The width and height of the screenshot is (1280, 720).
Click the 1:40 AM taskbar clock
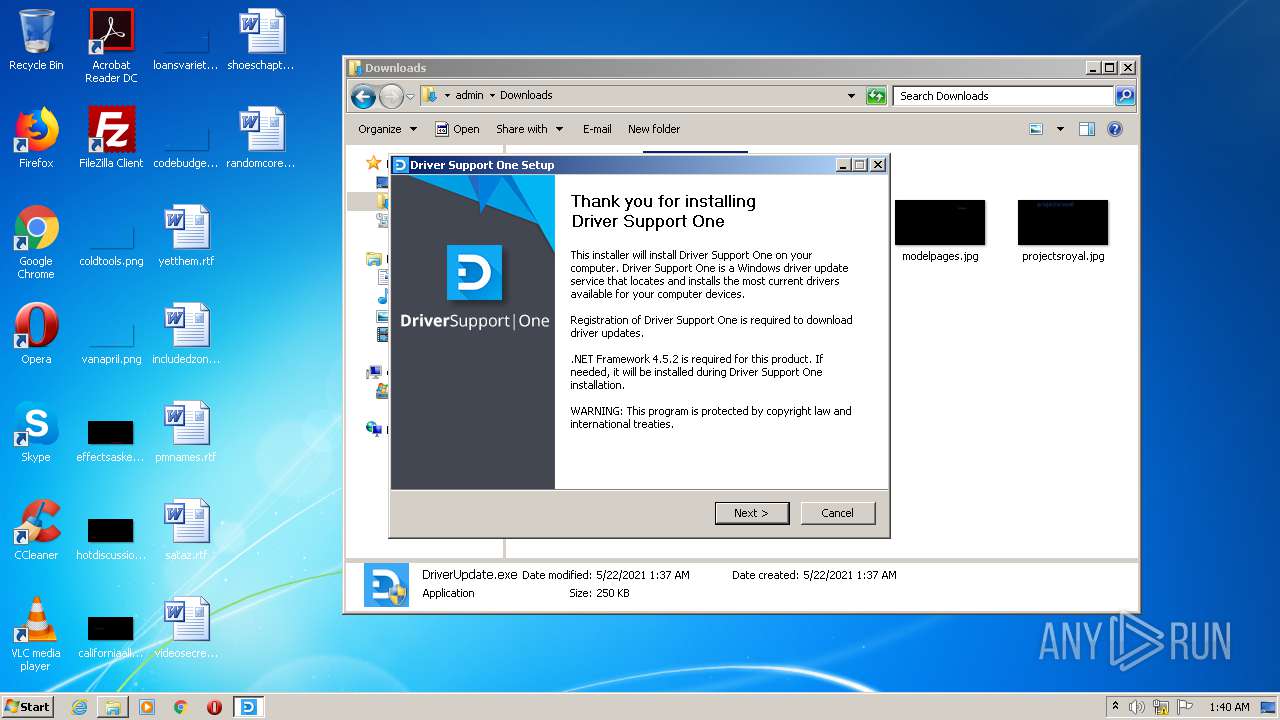[1229, 707]
